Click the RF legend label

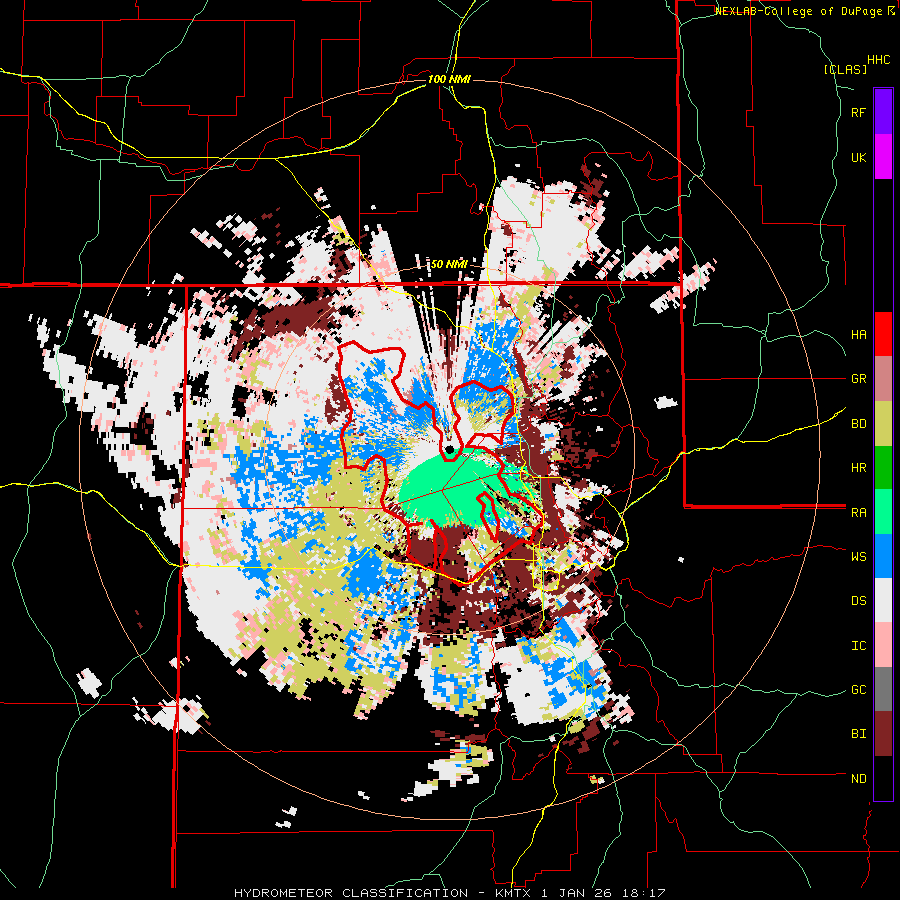858,112
